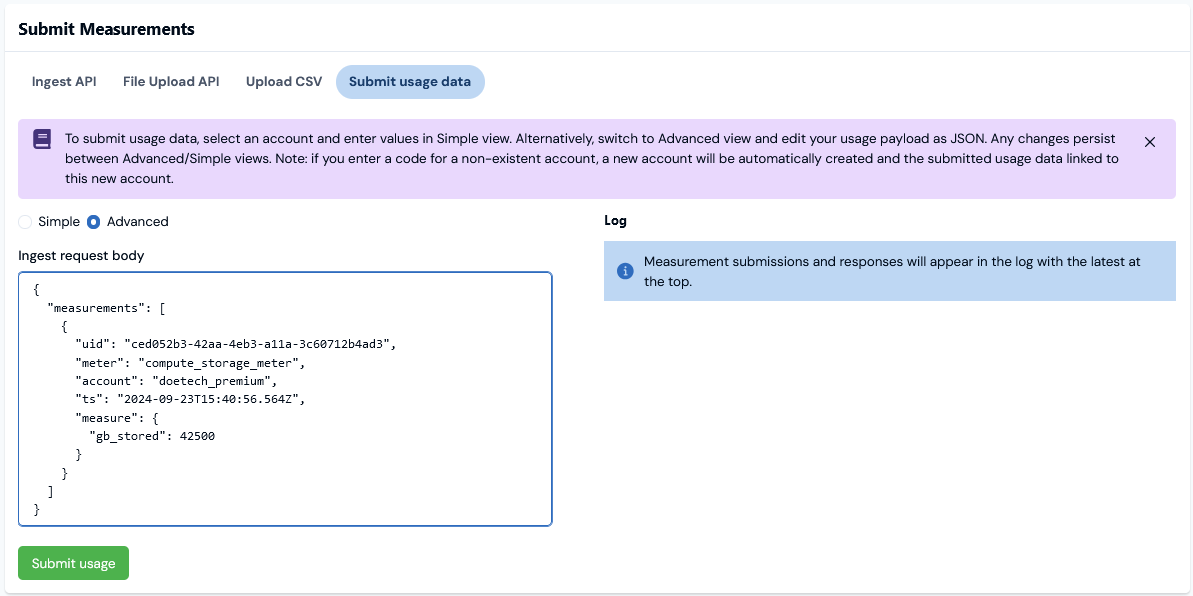Dismiss the purple info banner with X
The height and width of the screenshot is (596, 1193).
pos(1150,142)
